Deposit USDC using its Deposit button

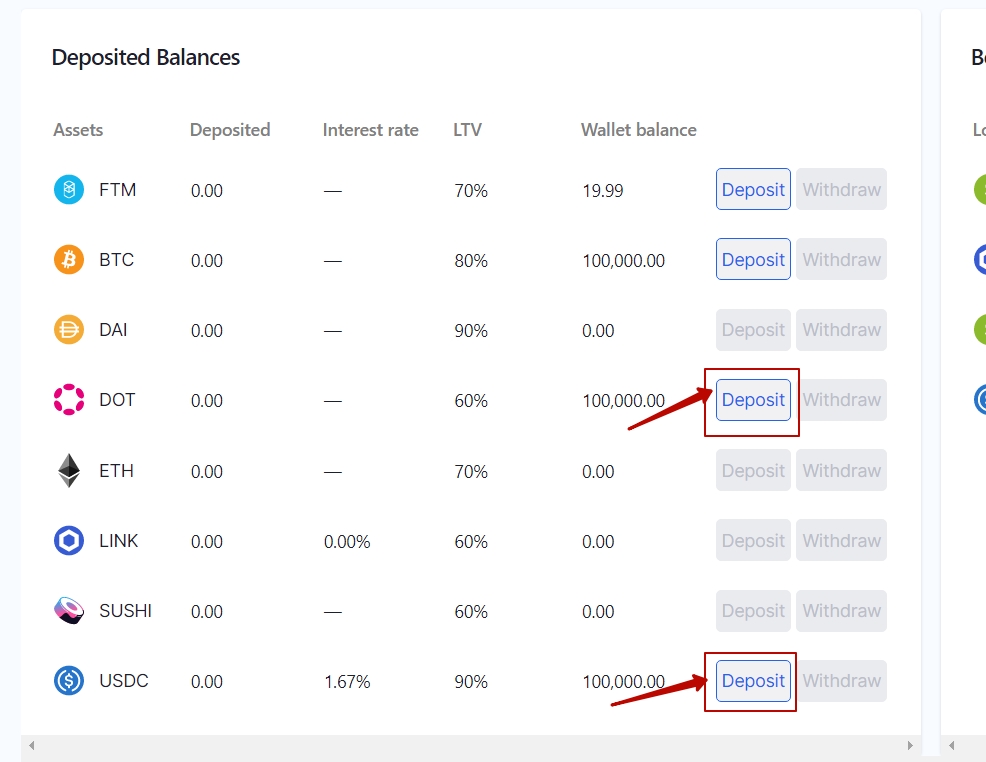(753, 681)
